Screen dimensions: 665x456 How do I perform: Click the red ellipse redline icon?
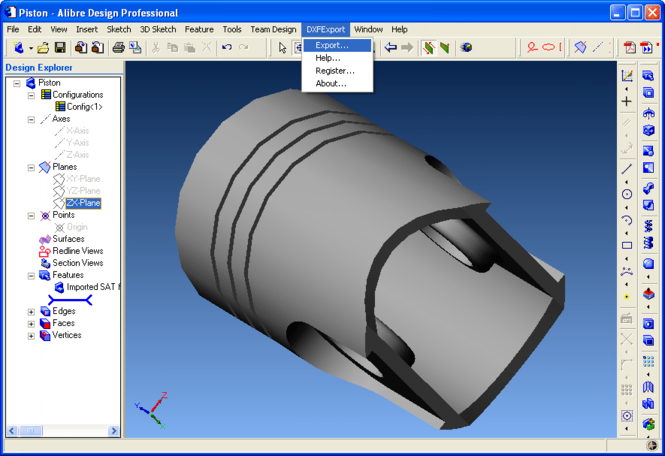pyautogui.click(x=548, y=47)
